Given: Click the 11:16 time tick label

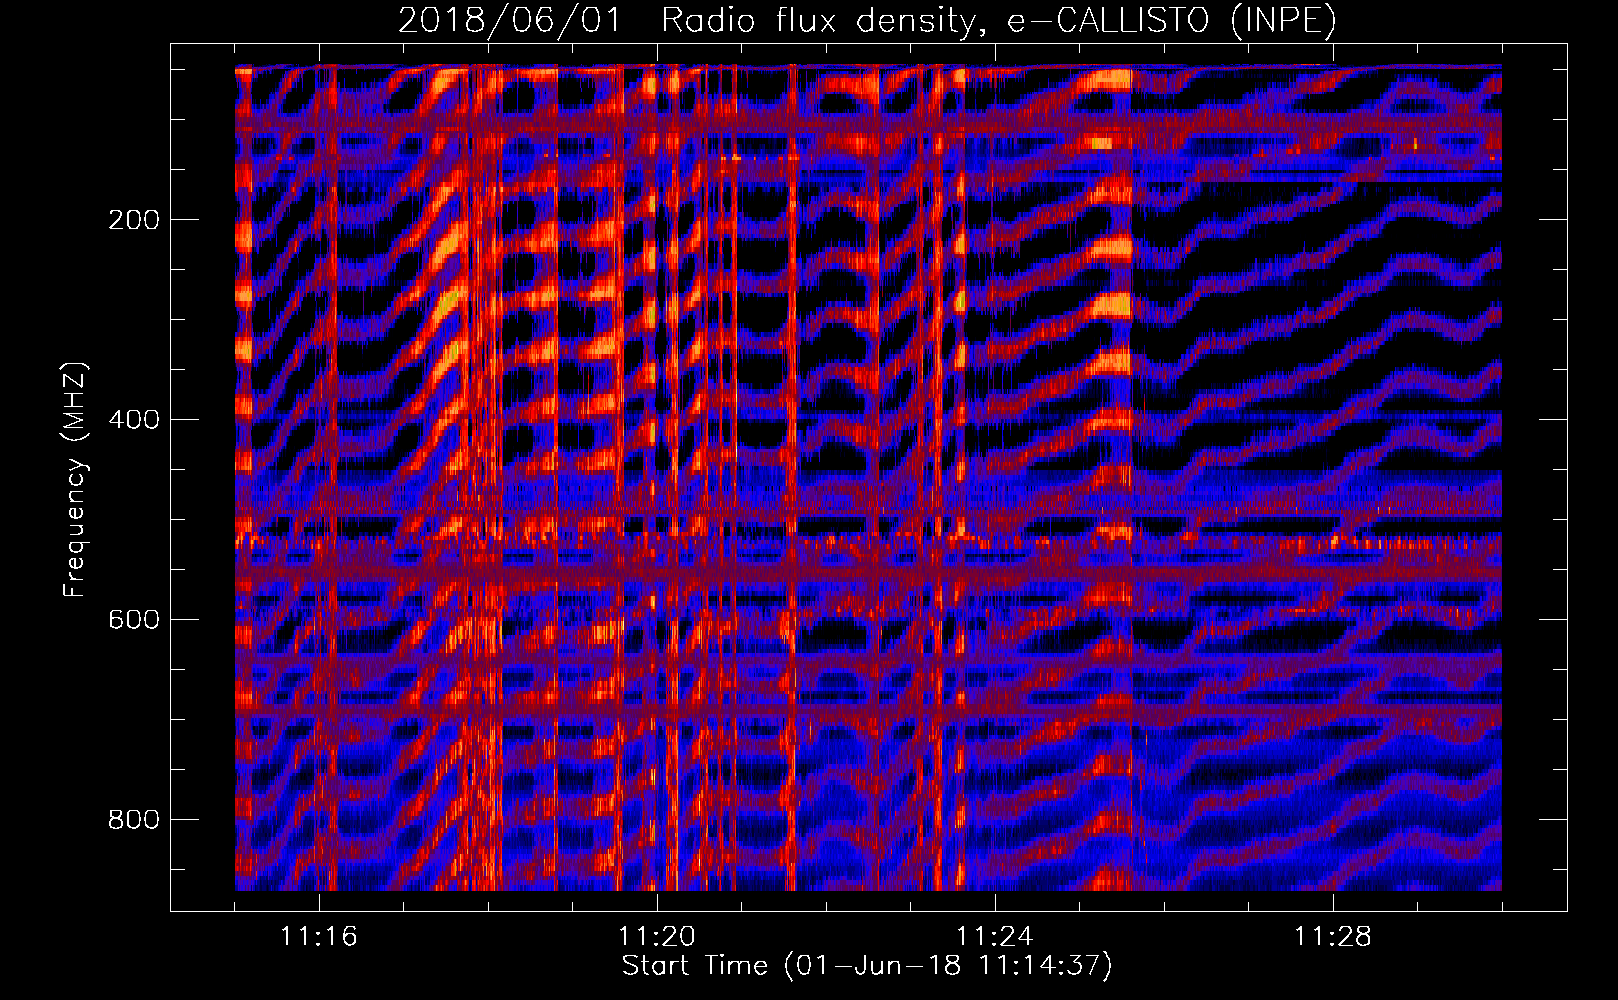Looking at the screenshot, I should point(319,937).
